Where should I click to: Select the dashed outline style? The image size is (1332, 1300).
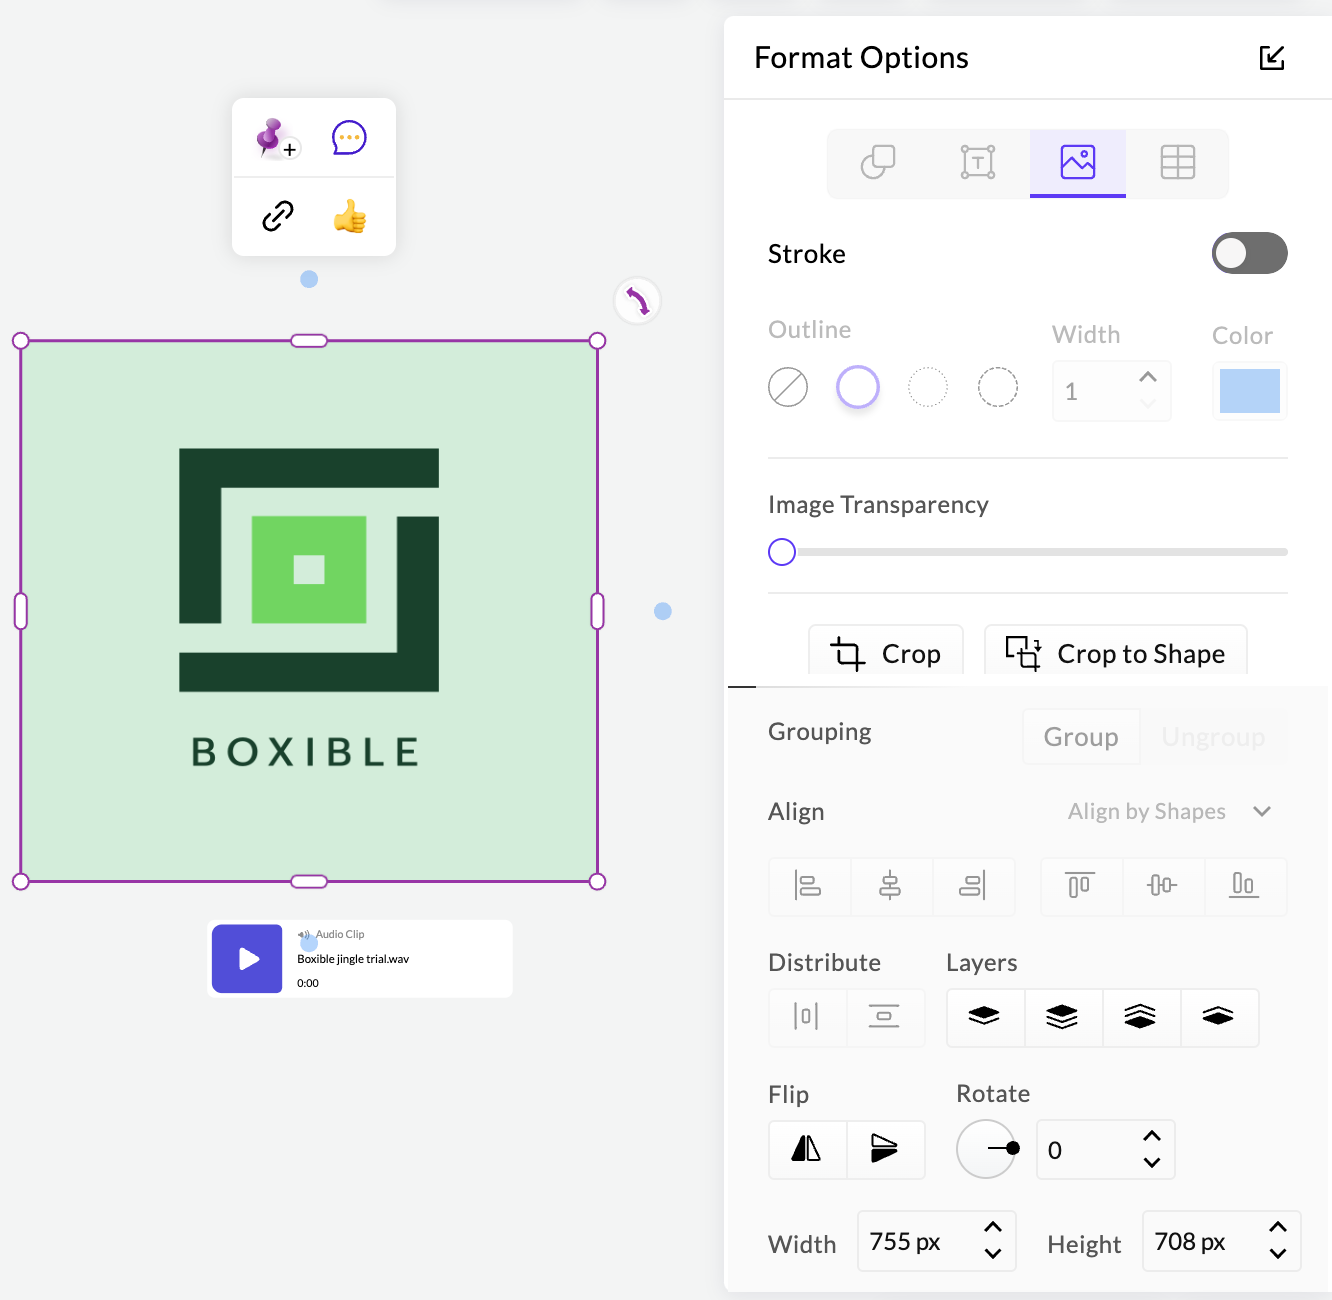[x=998, y=387]
